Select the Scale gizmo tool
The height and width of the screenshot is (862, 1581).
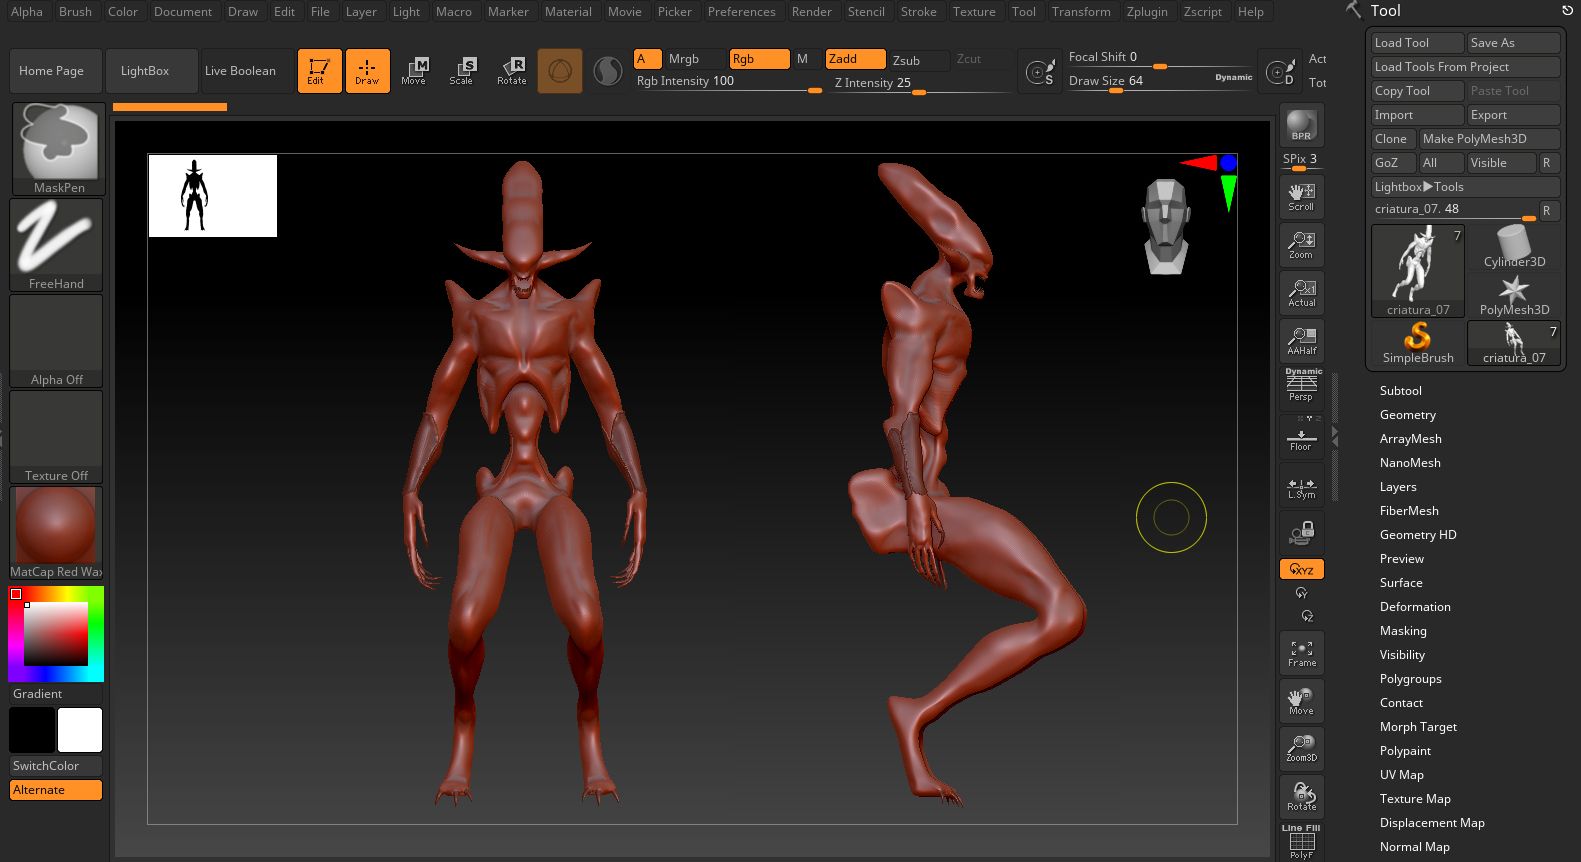point(461,71)
